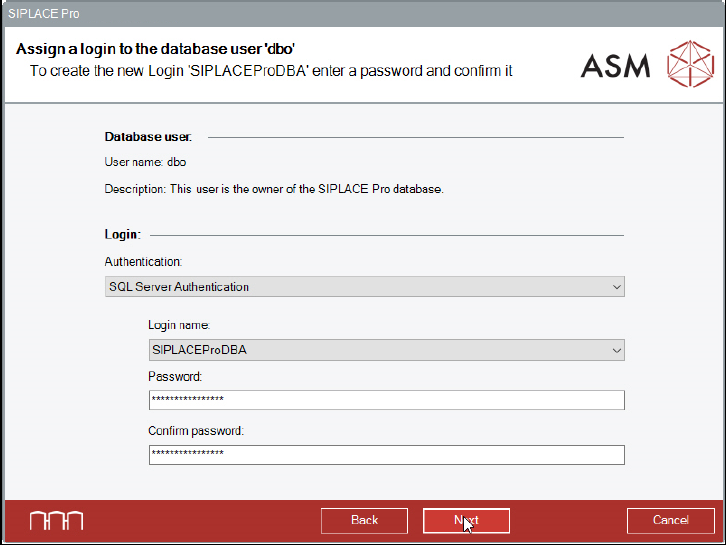Focus the Password input field

pyautogui.click(x=386, y=400)
